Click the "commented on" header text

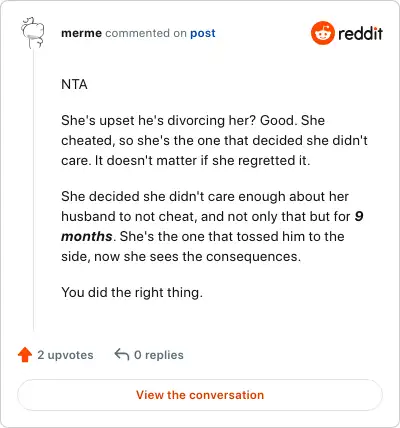[x=146, y=33]
